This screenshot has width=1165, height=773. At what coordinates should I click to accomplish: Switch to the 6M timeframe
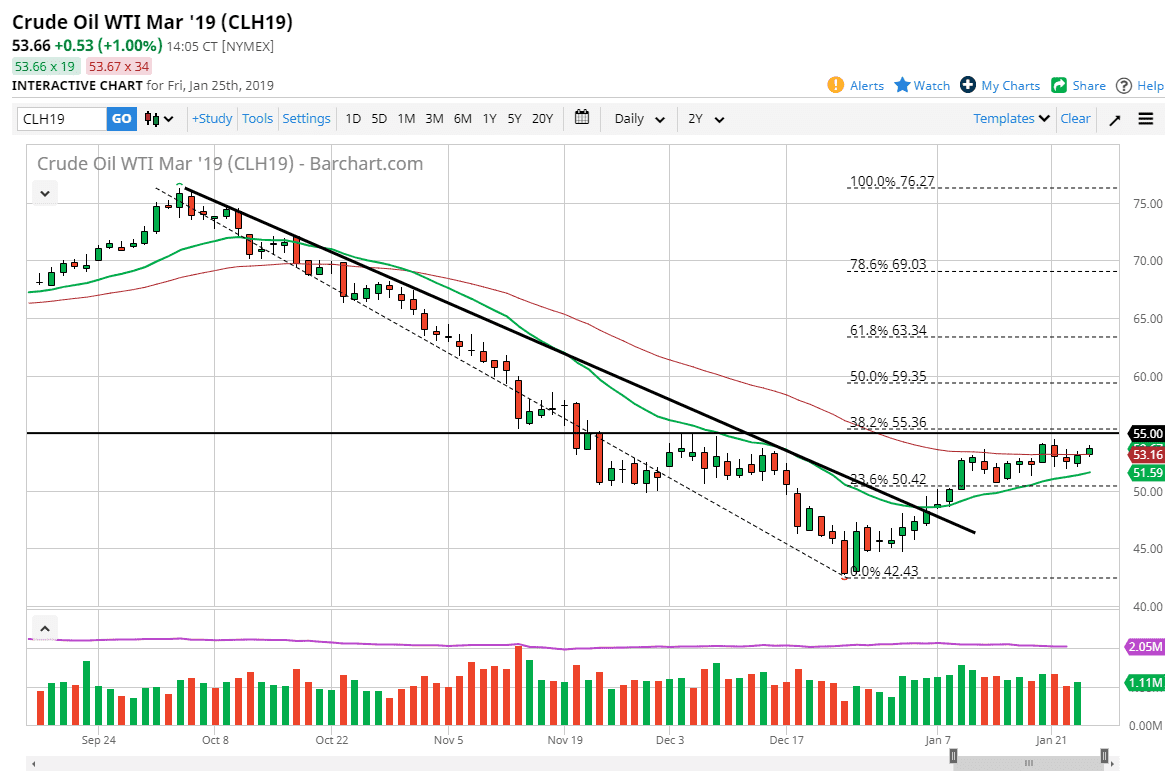coord(462,118)
